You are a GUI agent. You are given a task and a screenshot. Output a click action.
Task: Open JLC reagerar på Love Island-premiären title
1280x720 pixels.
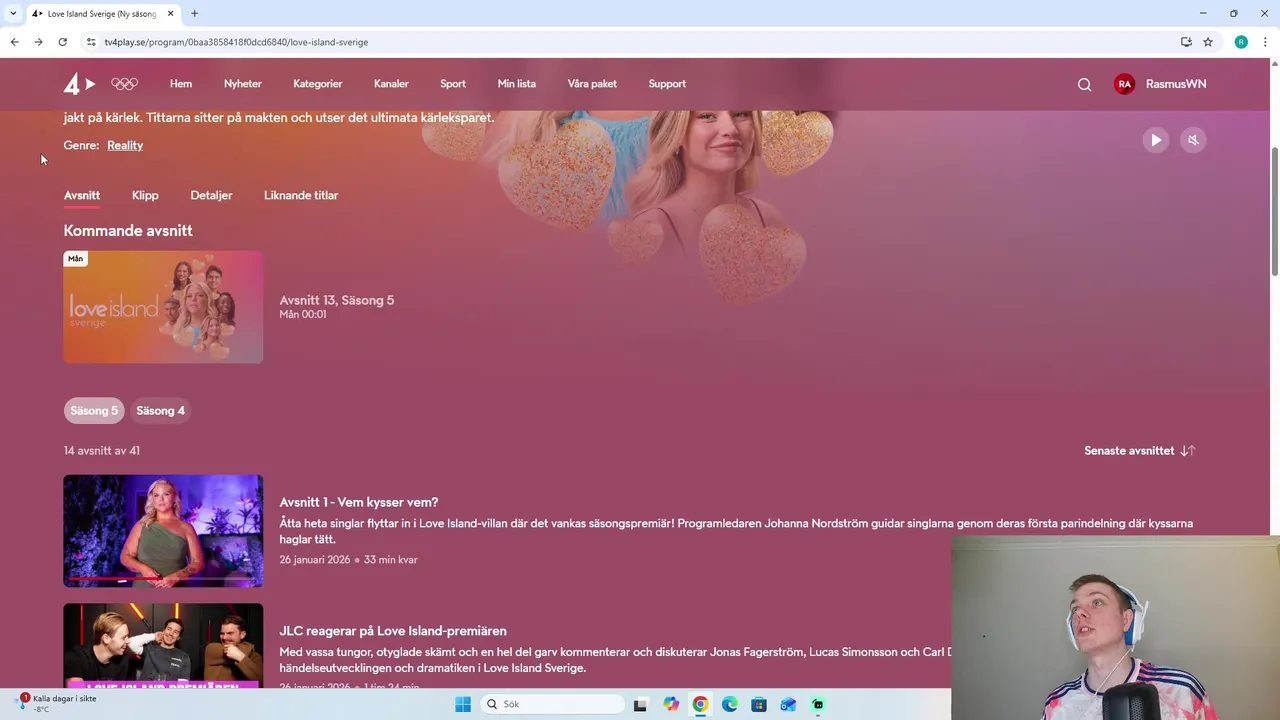(x=393, y=631)
